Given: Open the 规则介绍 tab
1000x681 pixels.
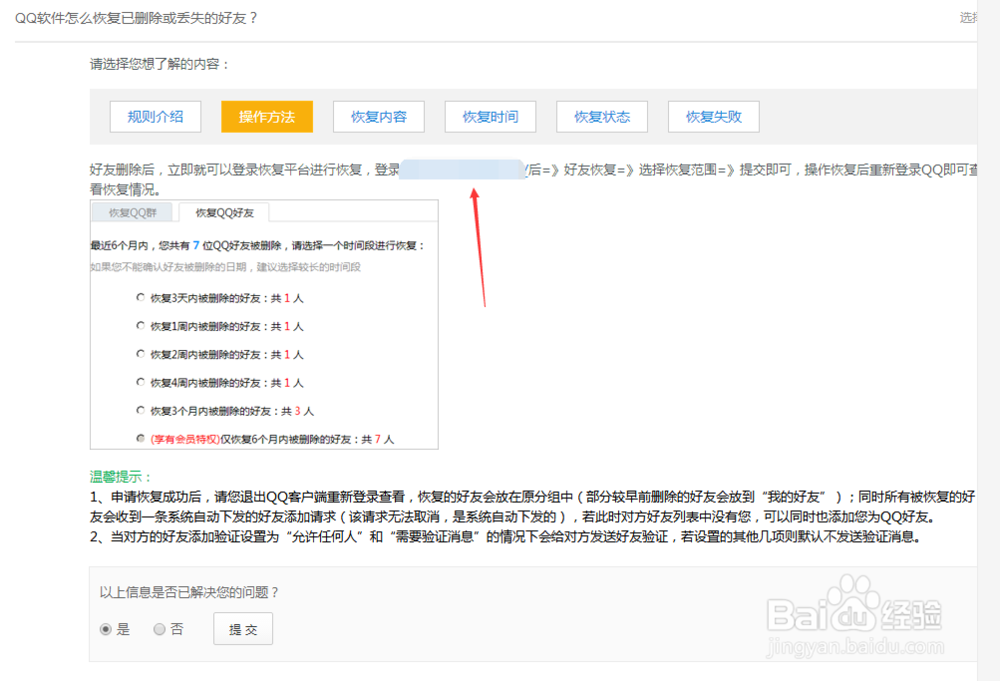Looking at the screenshot, I should (x=155, y=117).
